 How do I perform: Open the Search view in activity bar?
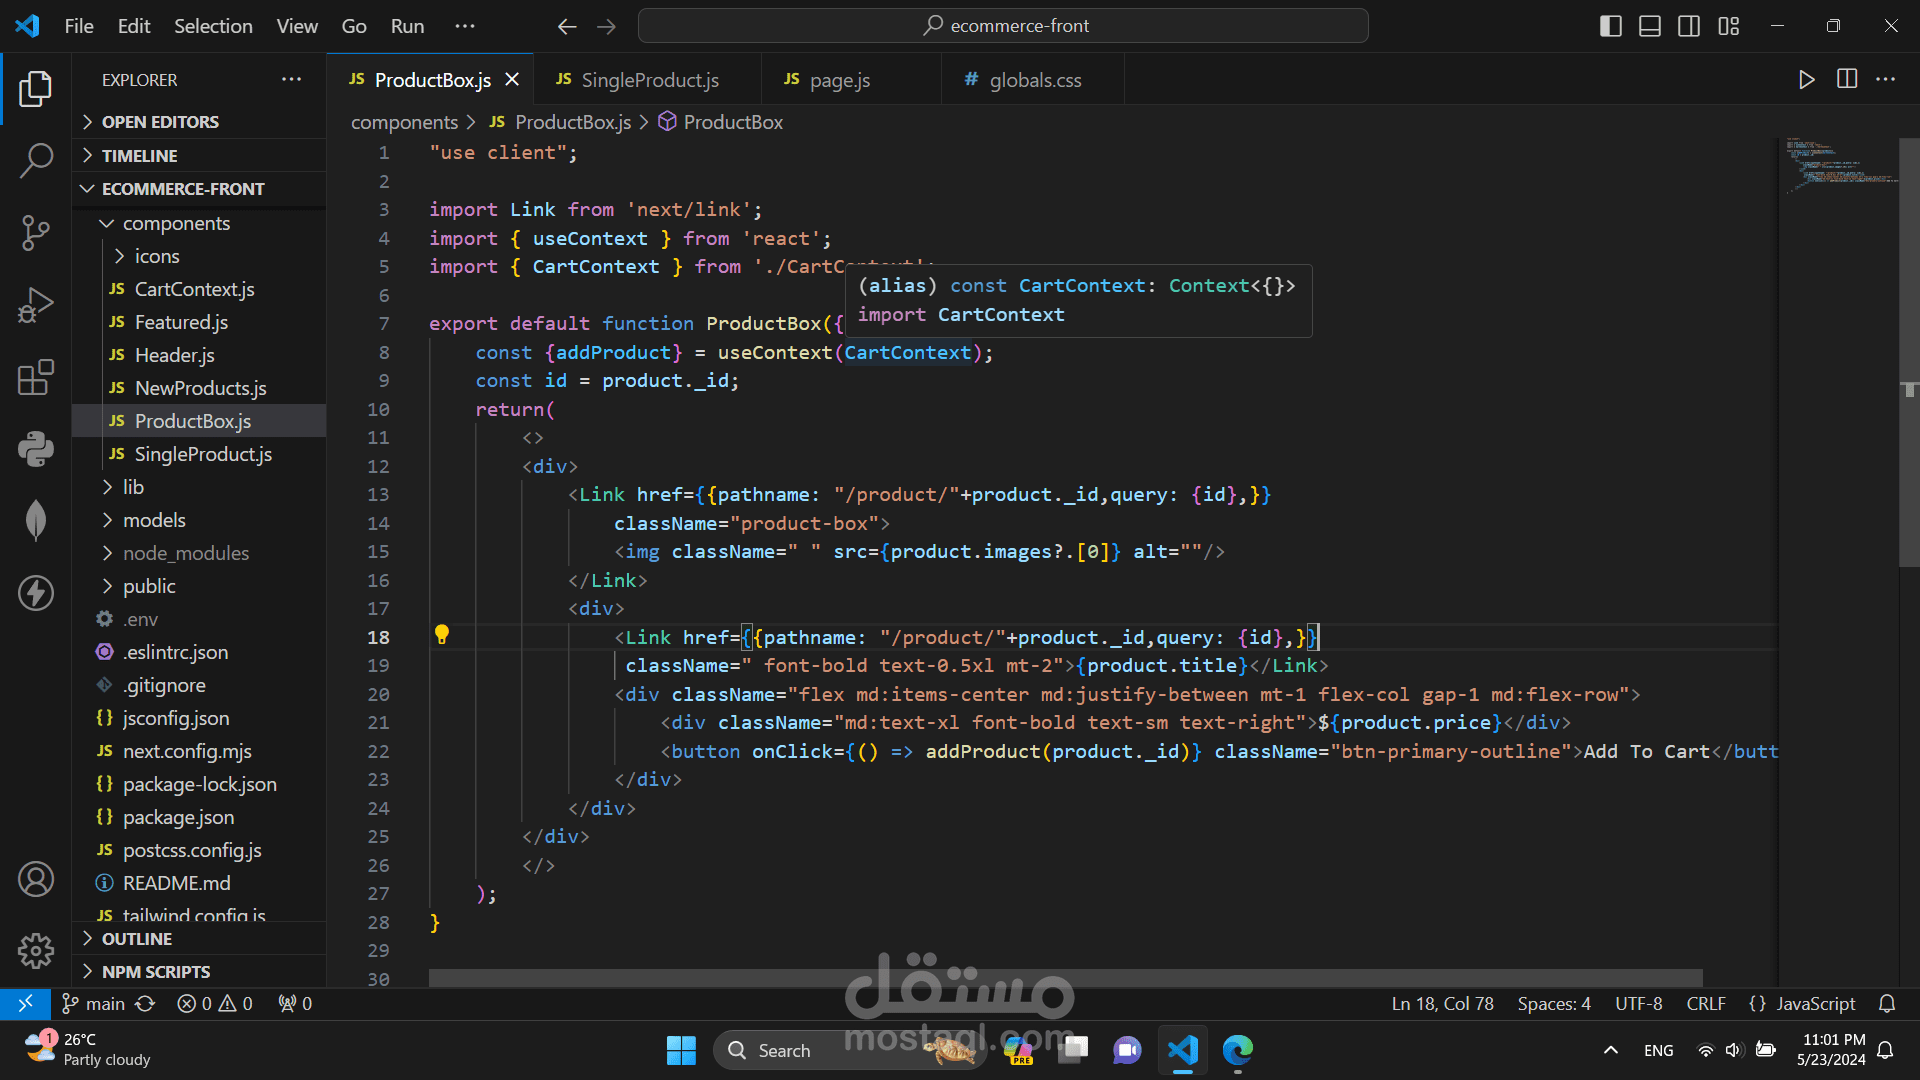click(36, 160)
